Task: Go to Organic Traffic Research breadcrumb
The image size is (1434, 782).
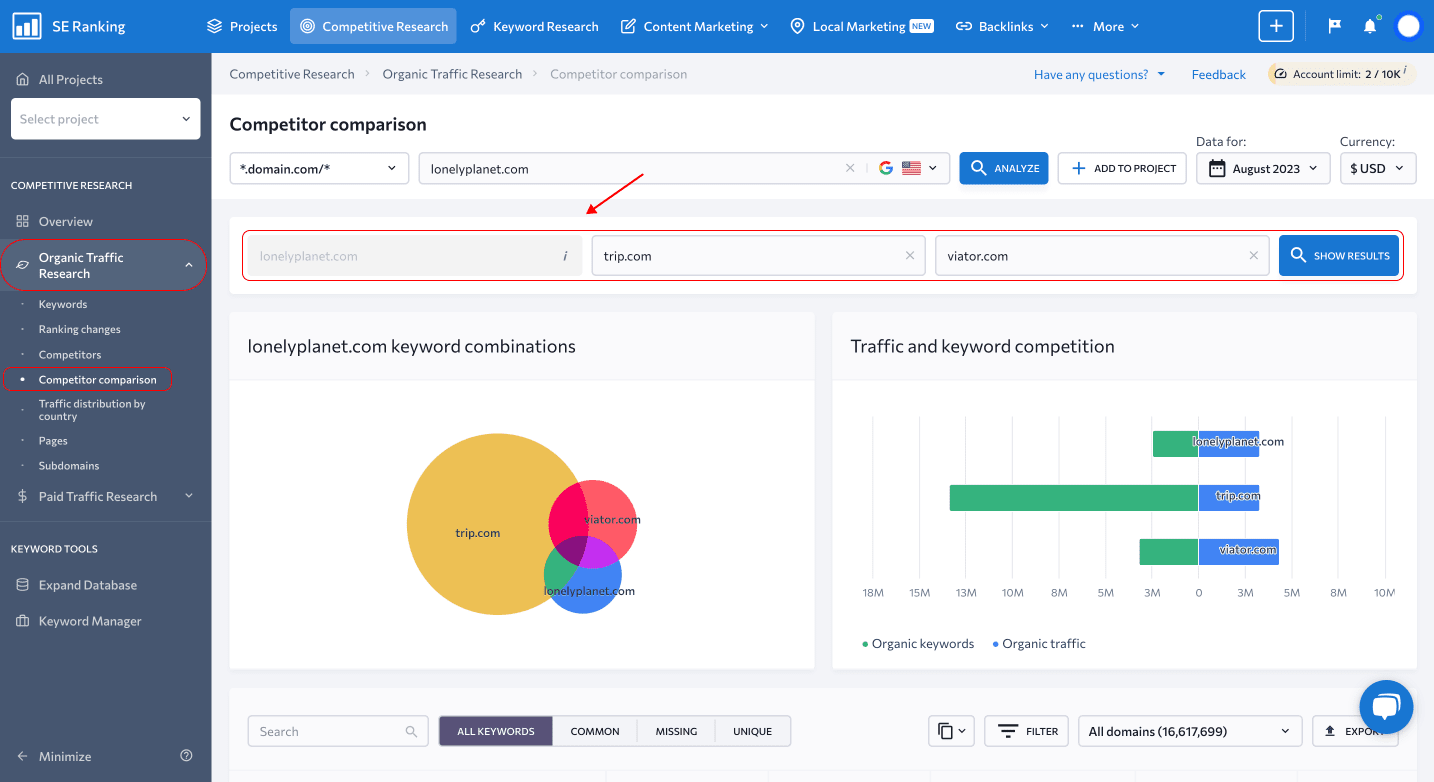Action: tap(452, 74)
